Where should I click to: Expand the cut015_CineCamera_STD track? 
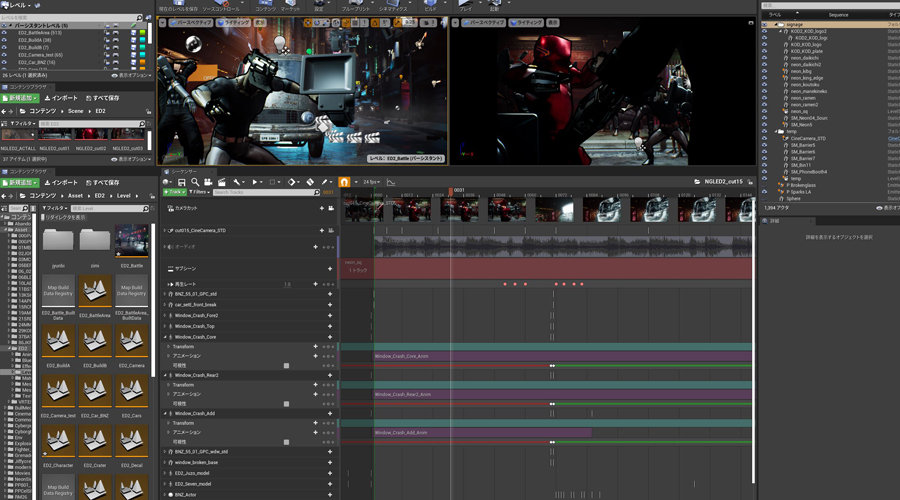165,230
